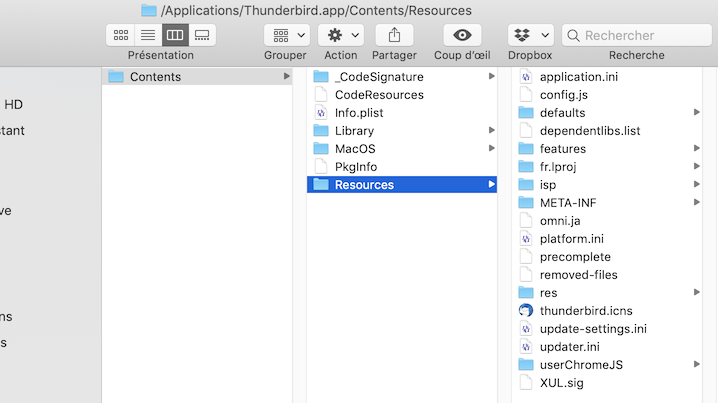The image size is (718, 403).
Task: Expand the MacOS folder arrow
Action: pyautogui.click(x=491, y=148)
